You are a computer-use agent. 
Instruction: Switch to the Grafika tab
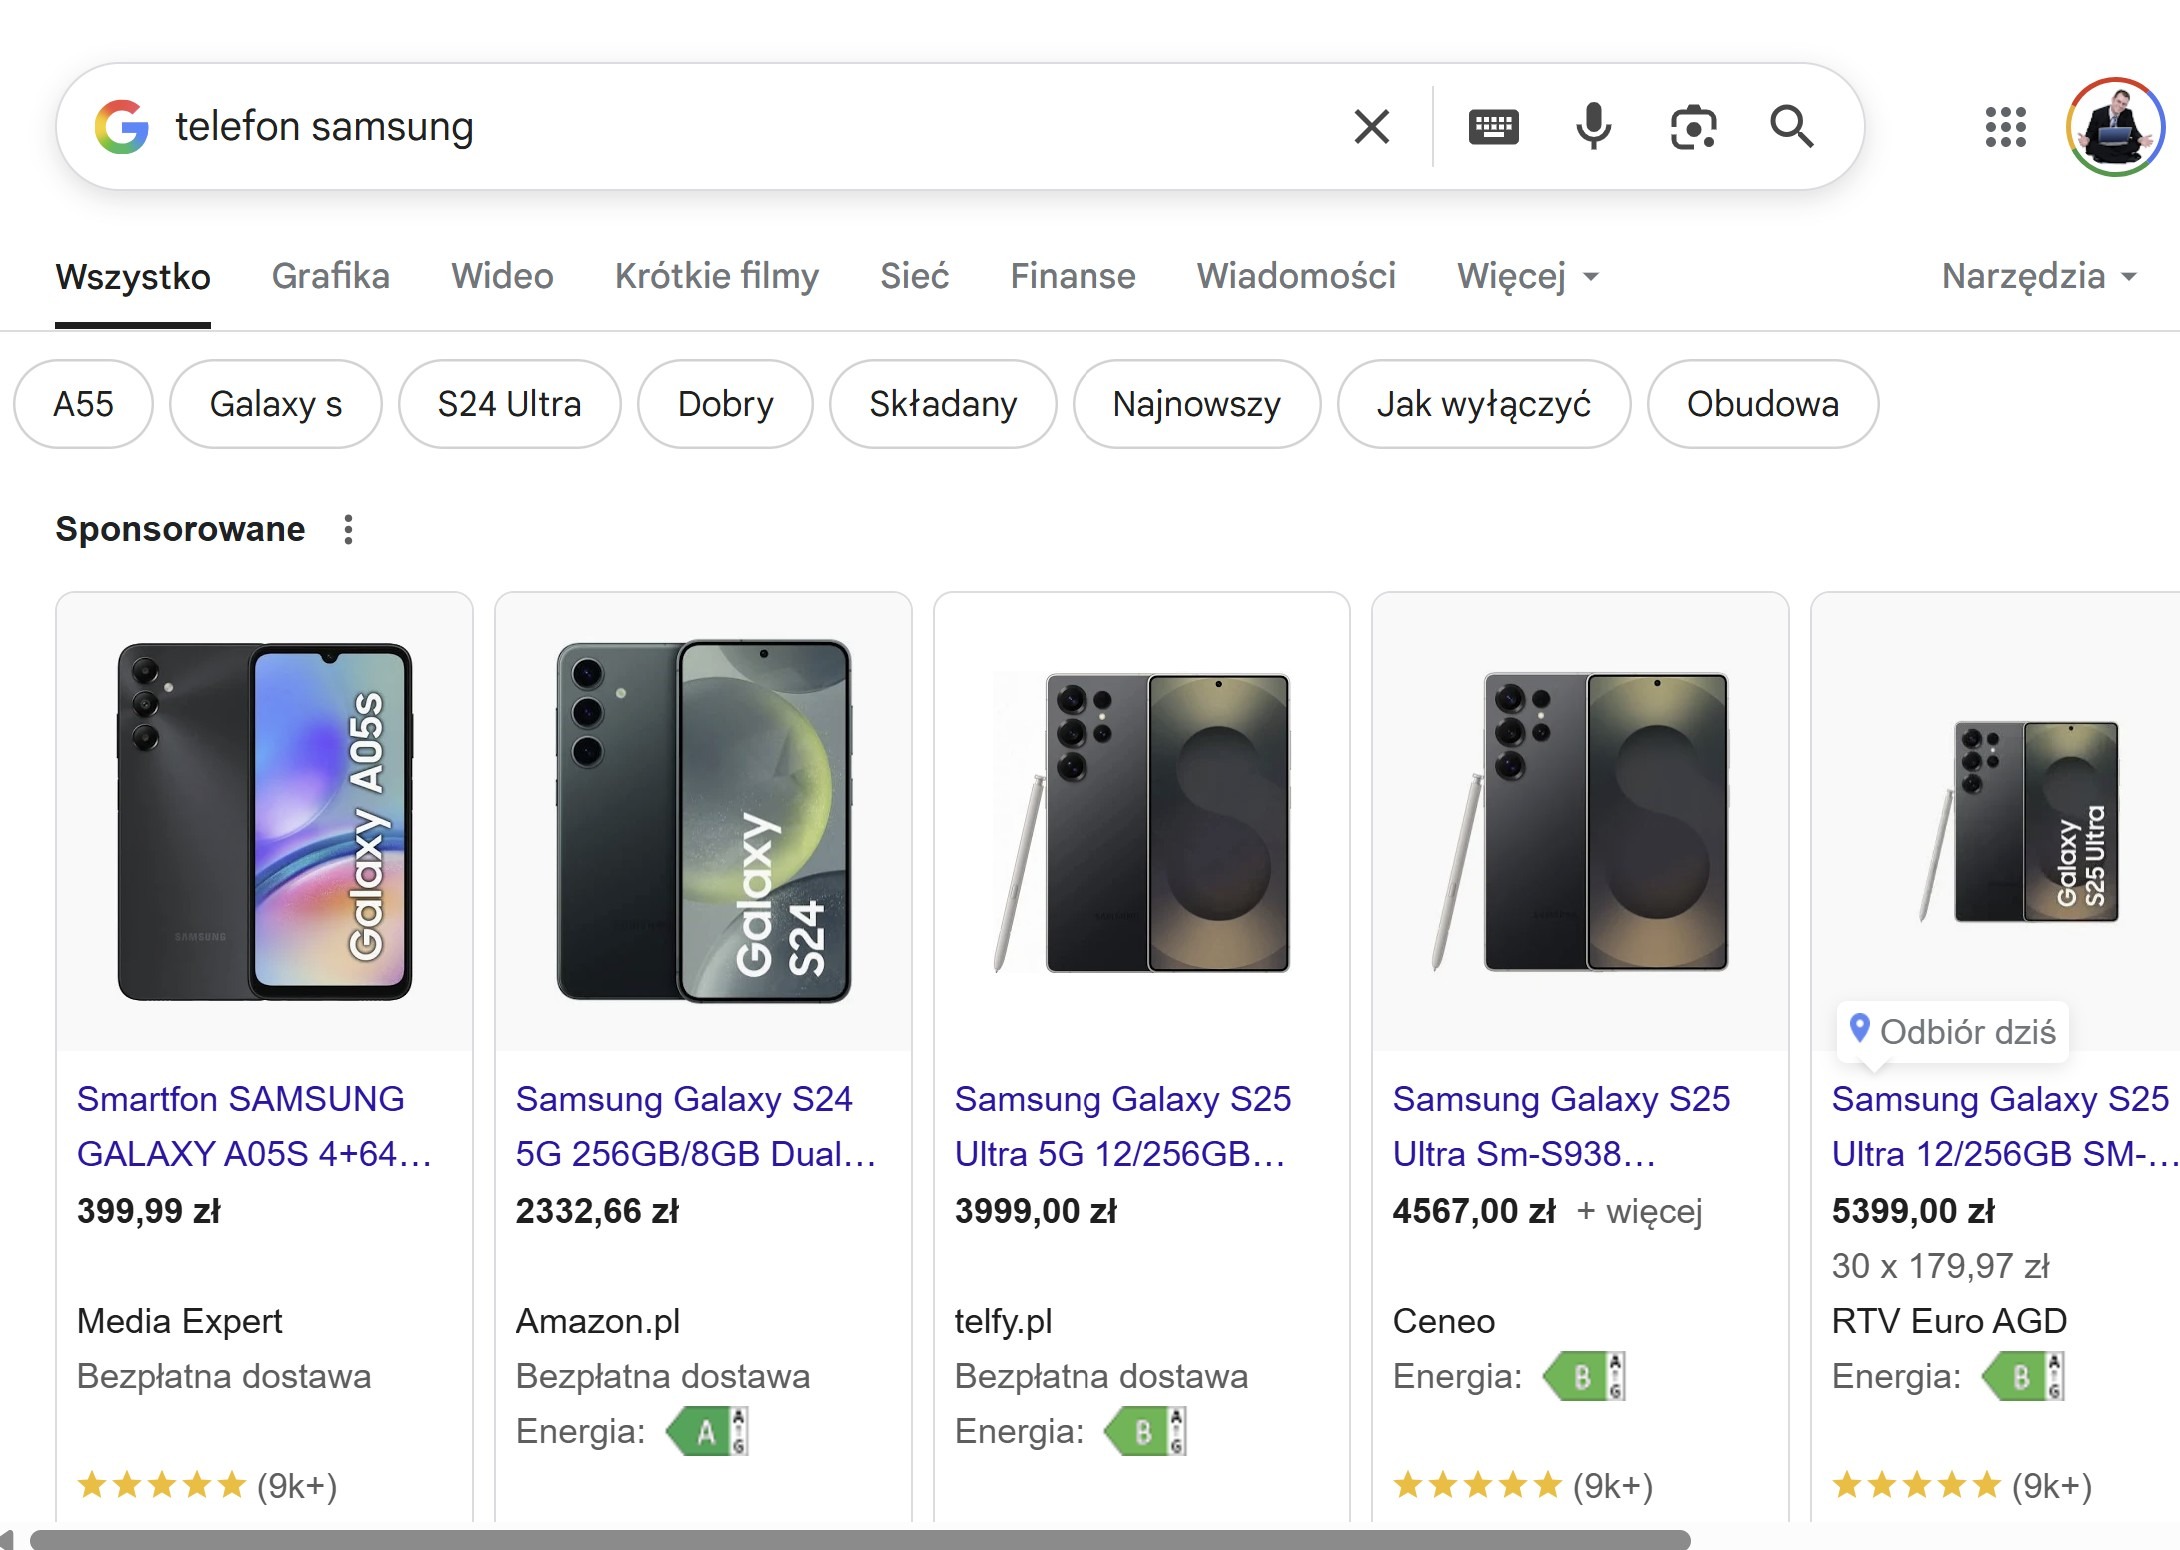tap(331, 276)
